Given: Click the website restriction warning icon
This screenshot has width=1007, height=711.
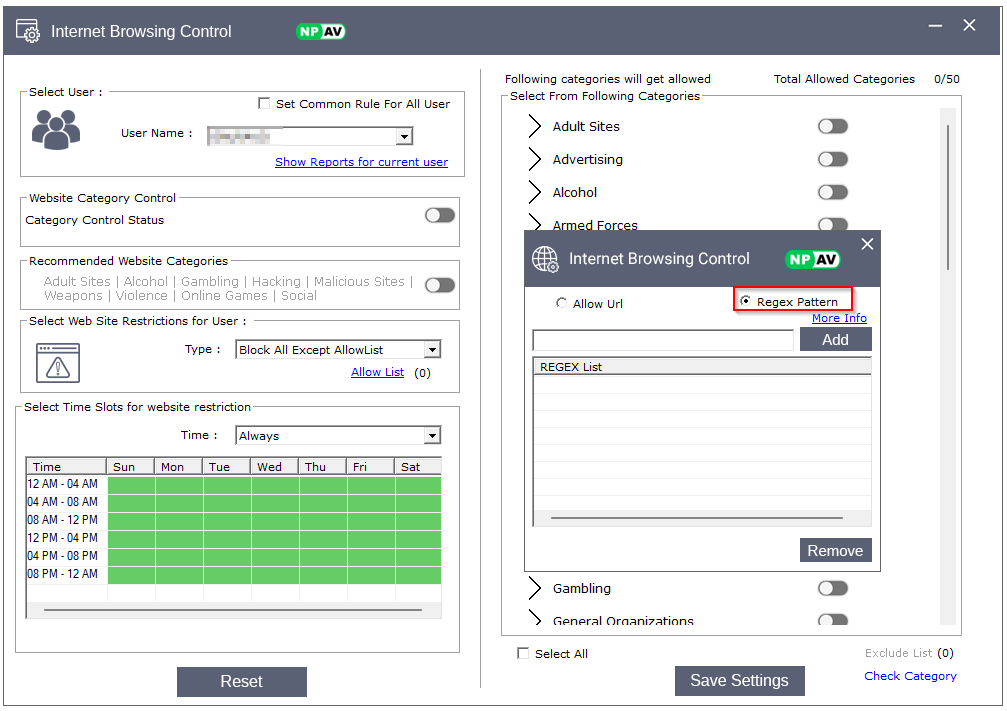Looking at the screenshot, I should point(57,362).
